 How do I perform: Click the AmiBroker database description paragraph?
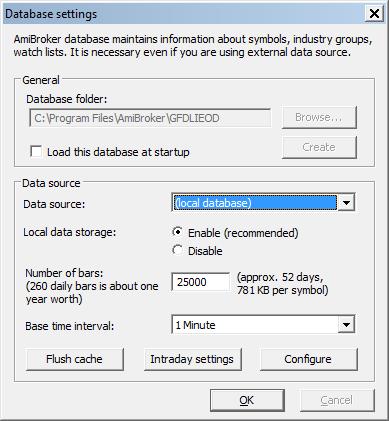[193, 46]
